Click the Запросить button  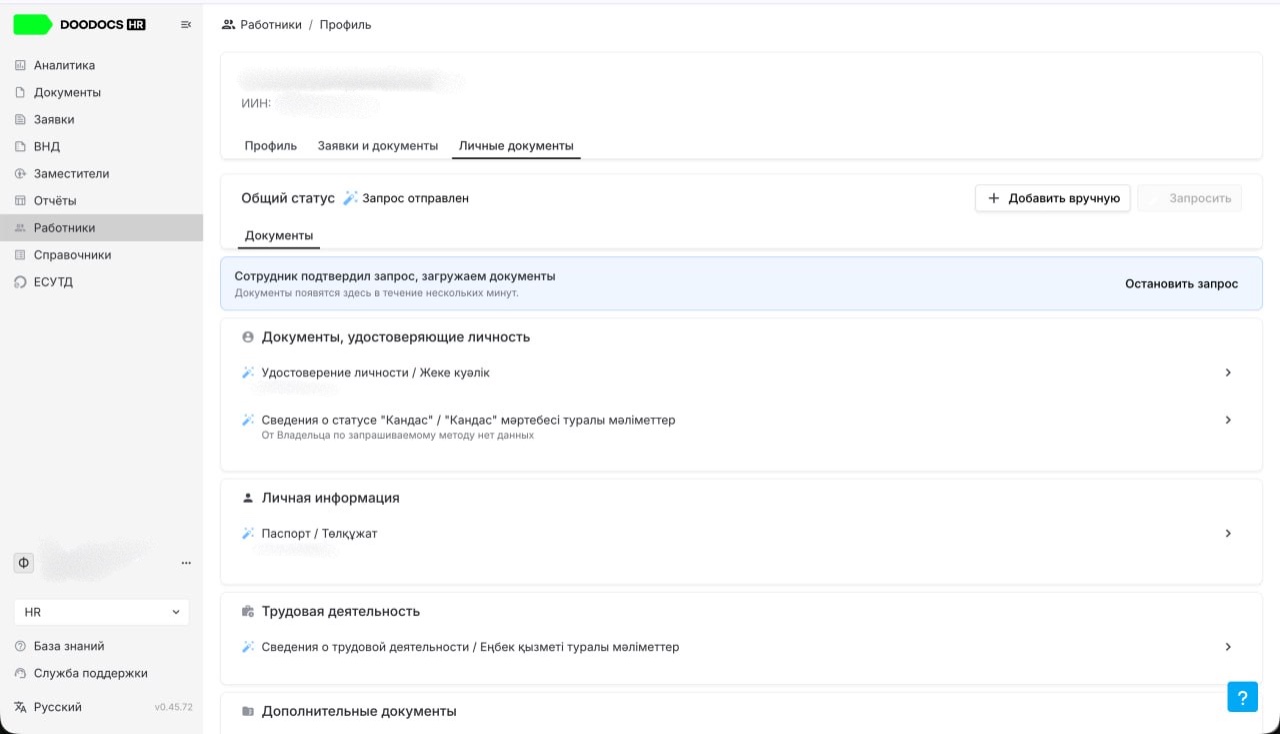pyautogui.click(x=1190, y=198)
